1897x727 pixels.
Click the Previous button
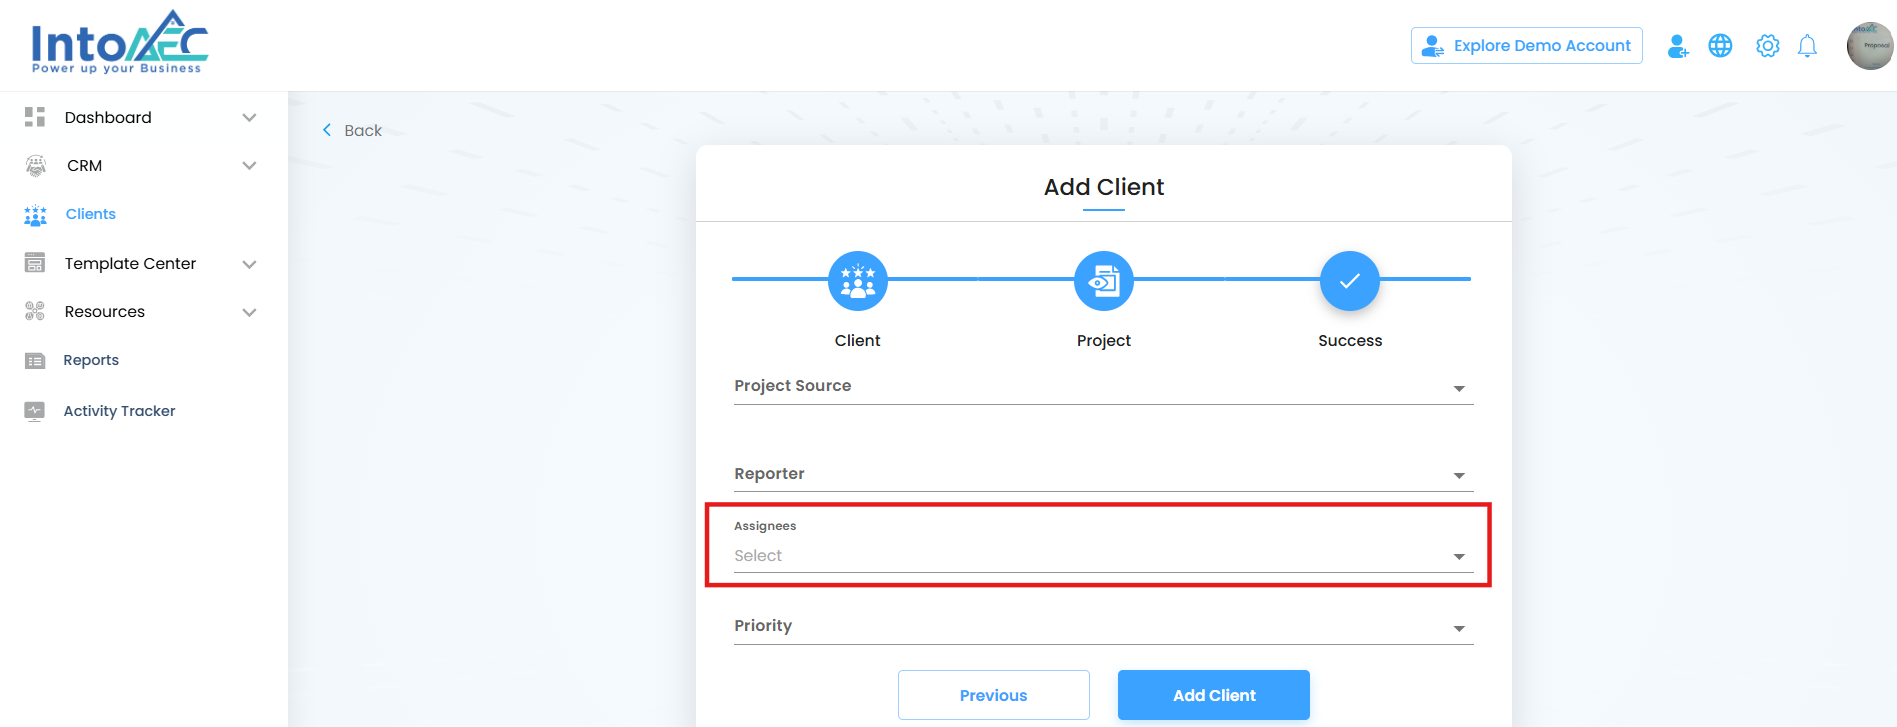(993, 695)
